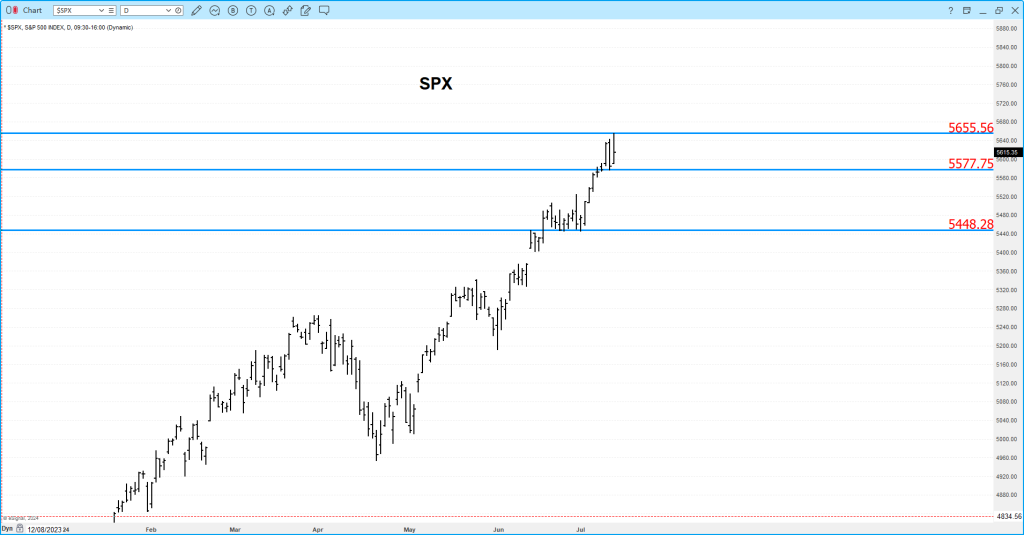The image size is (1024, 535).
Task: Click the Feb label on time axis
Action: click(151, 530)
